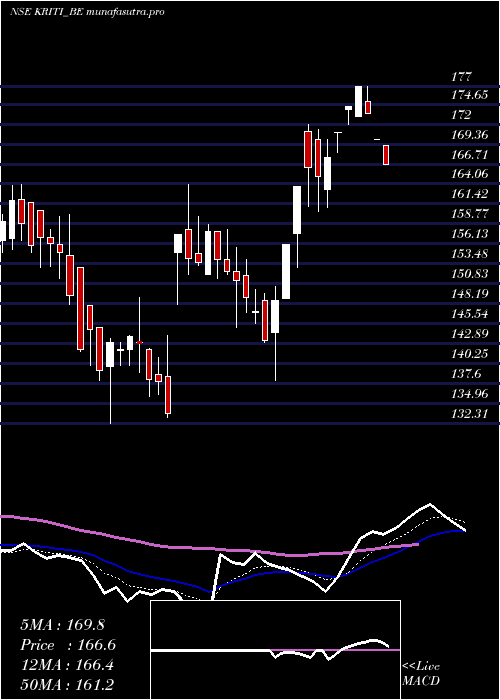500x700 pixels.
Task: Click the 142.89 price axis label
Action: [469, 333]
